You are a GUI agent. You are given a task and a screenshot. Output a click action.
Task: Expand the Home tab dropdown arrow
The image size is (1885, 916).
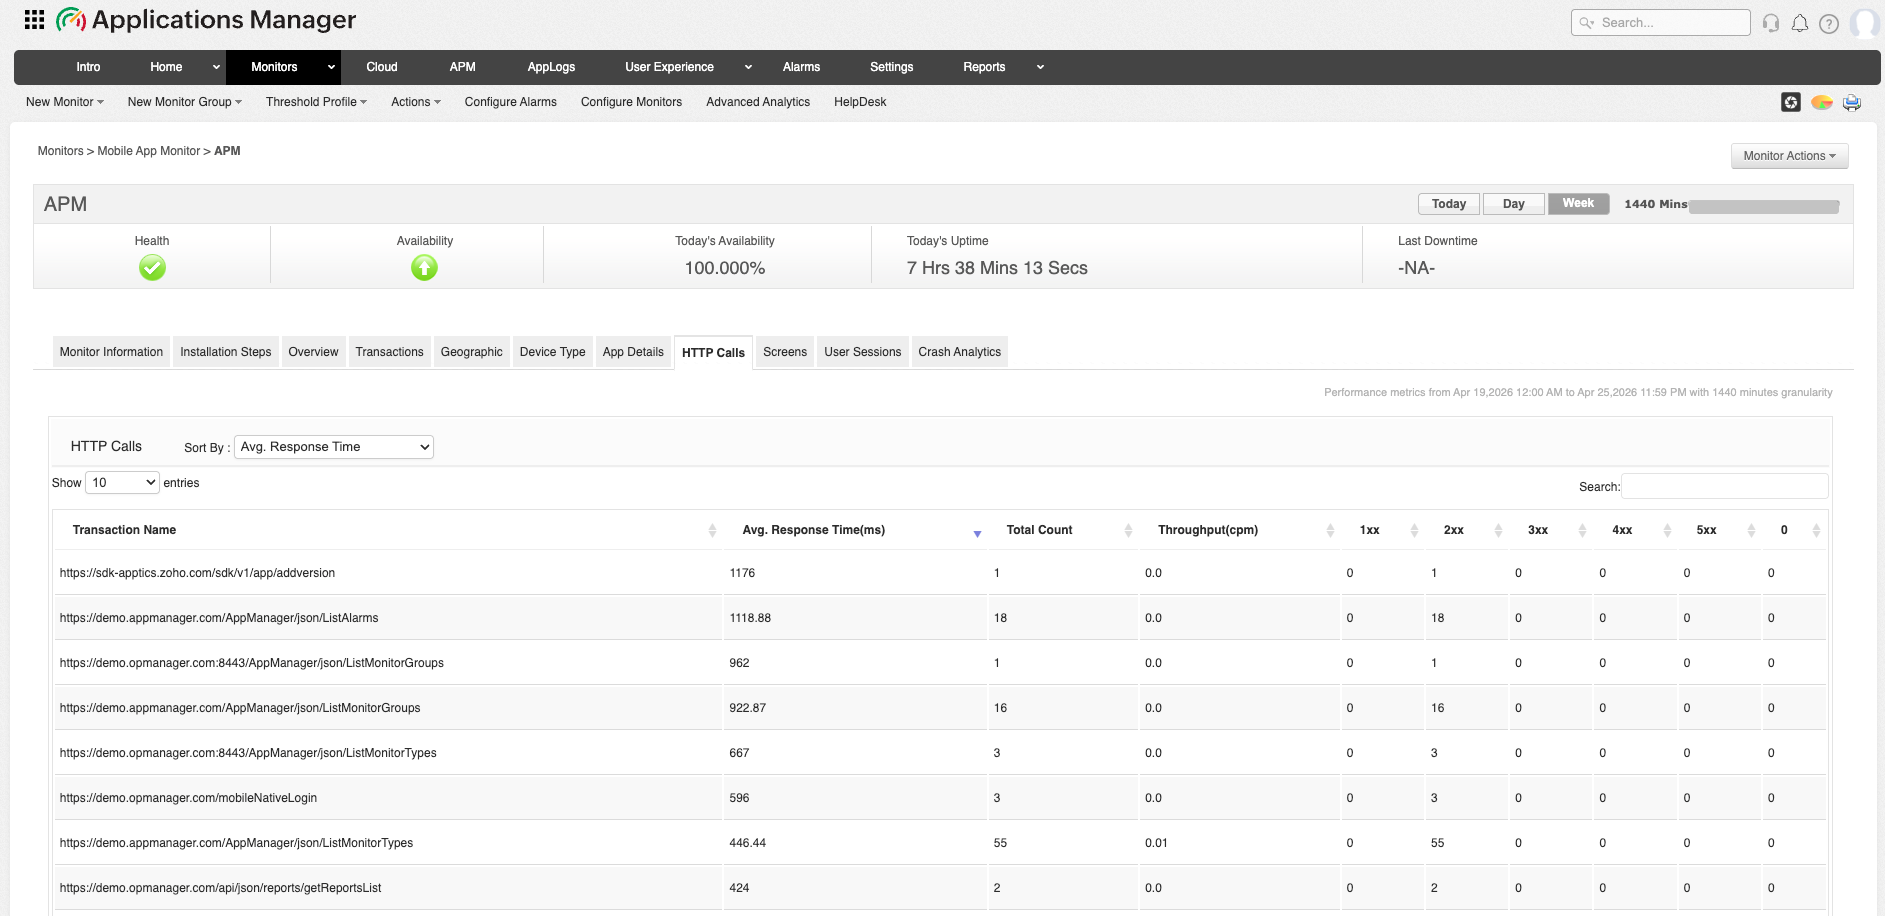coord(216,67)
